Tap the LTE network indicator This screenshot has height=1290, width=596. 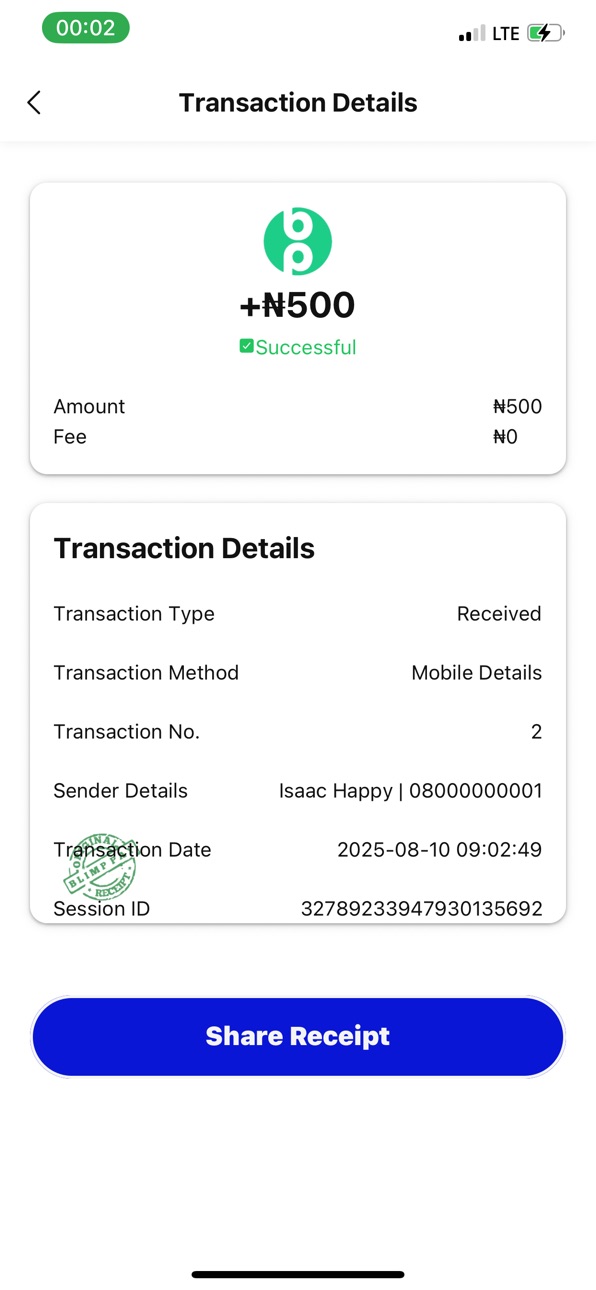pos(506,34)
